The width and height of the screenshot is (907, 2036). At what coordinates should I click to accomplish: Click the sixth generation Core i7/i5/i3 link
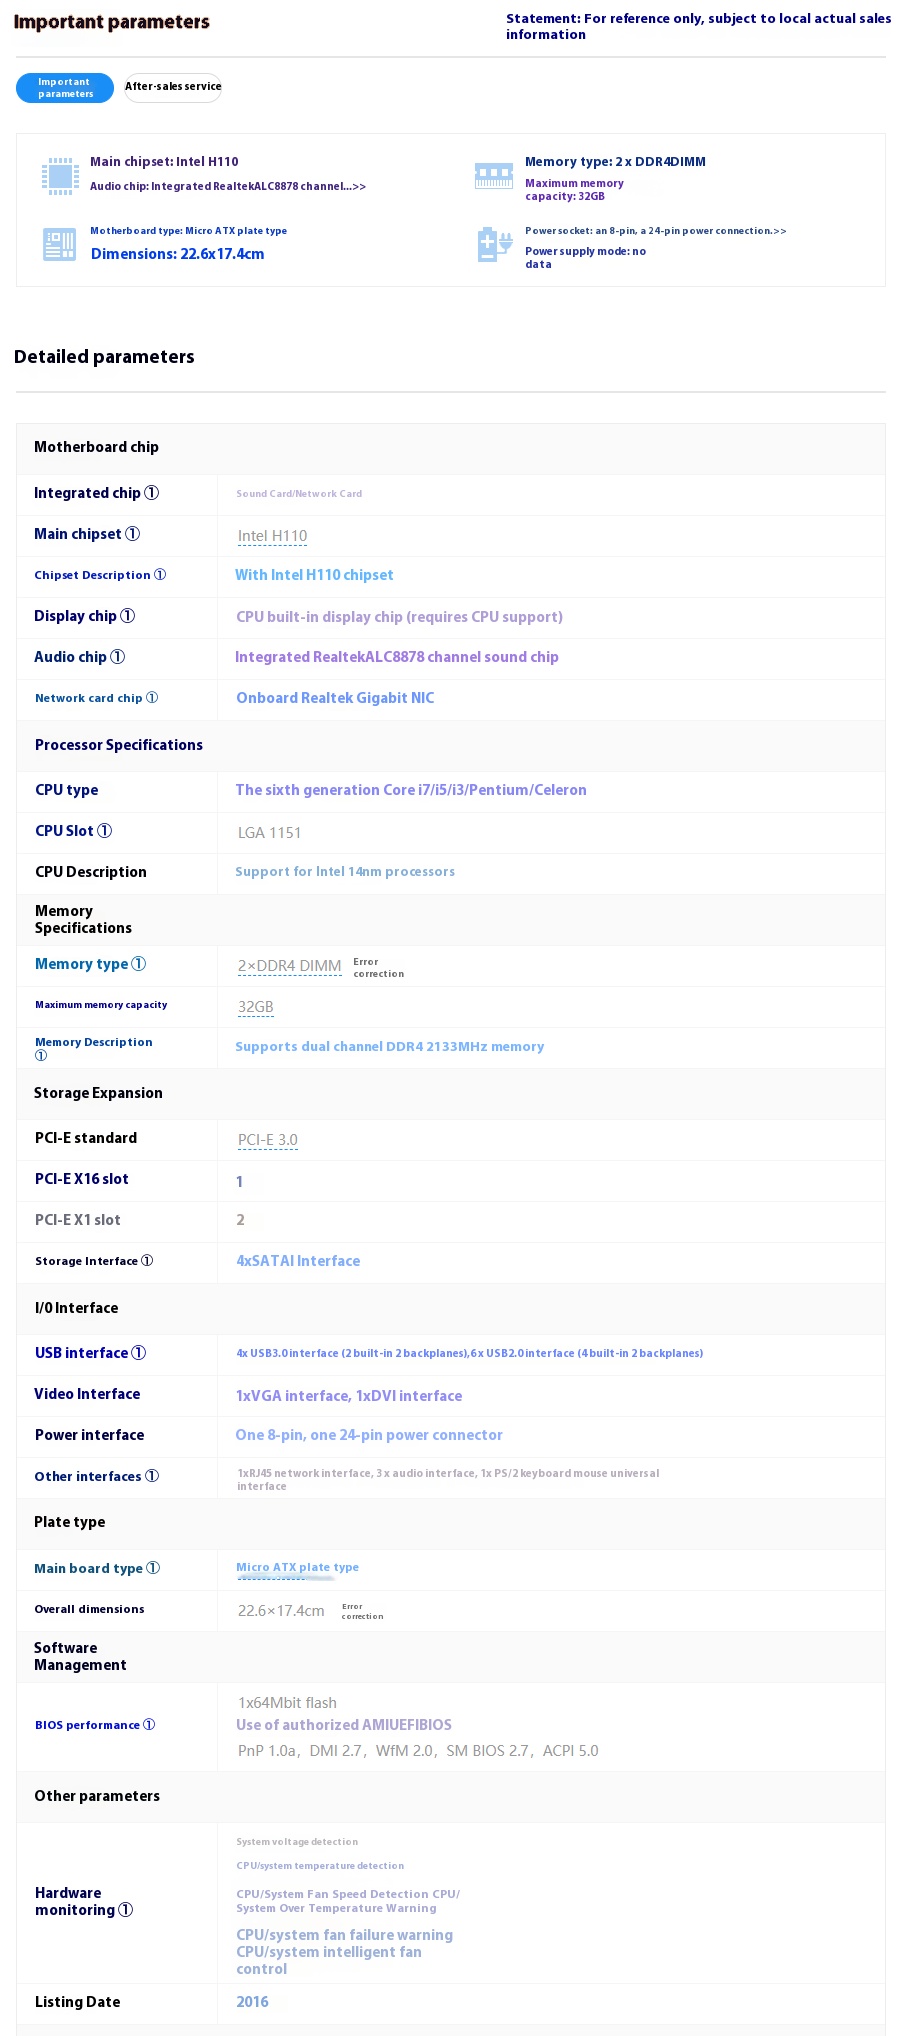click(411, 790)
